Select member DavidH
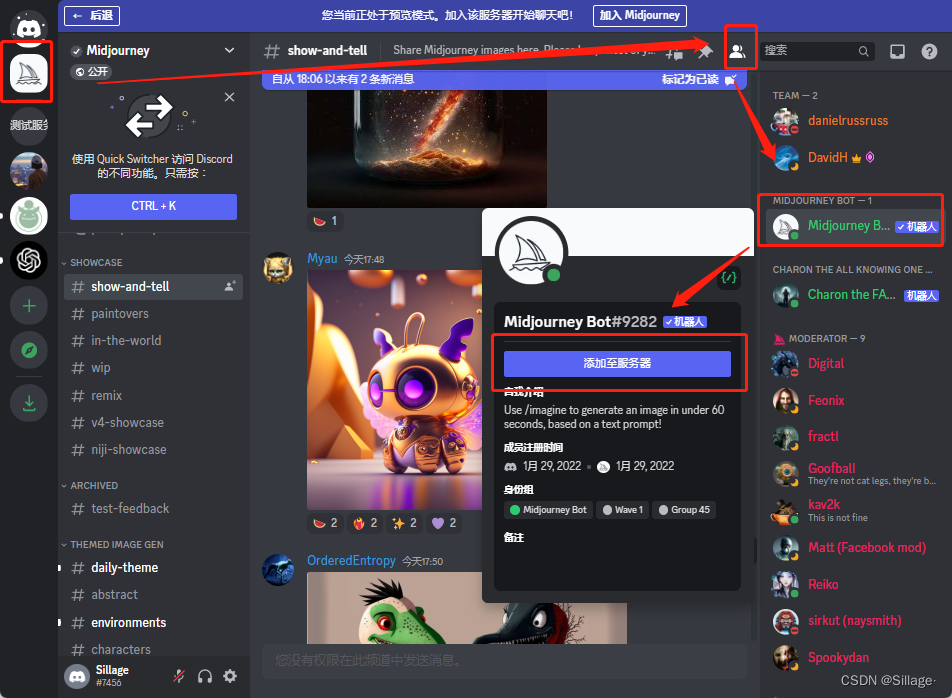The width and height of the screenshot is (952, 698). [x=852, y=158]
